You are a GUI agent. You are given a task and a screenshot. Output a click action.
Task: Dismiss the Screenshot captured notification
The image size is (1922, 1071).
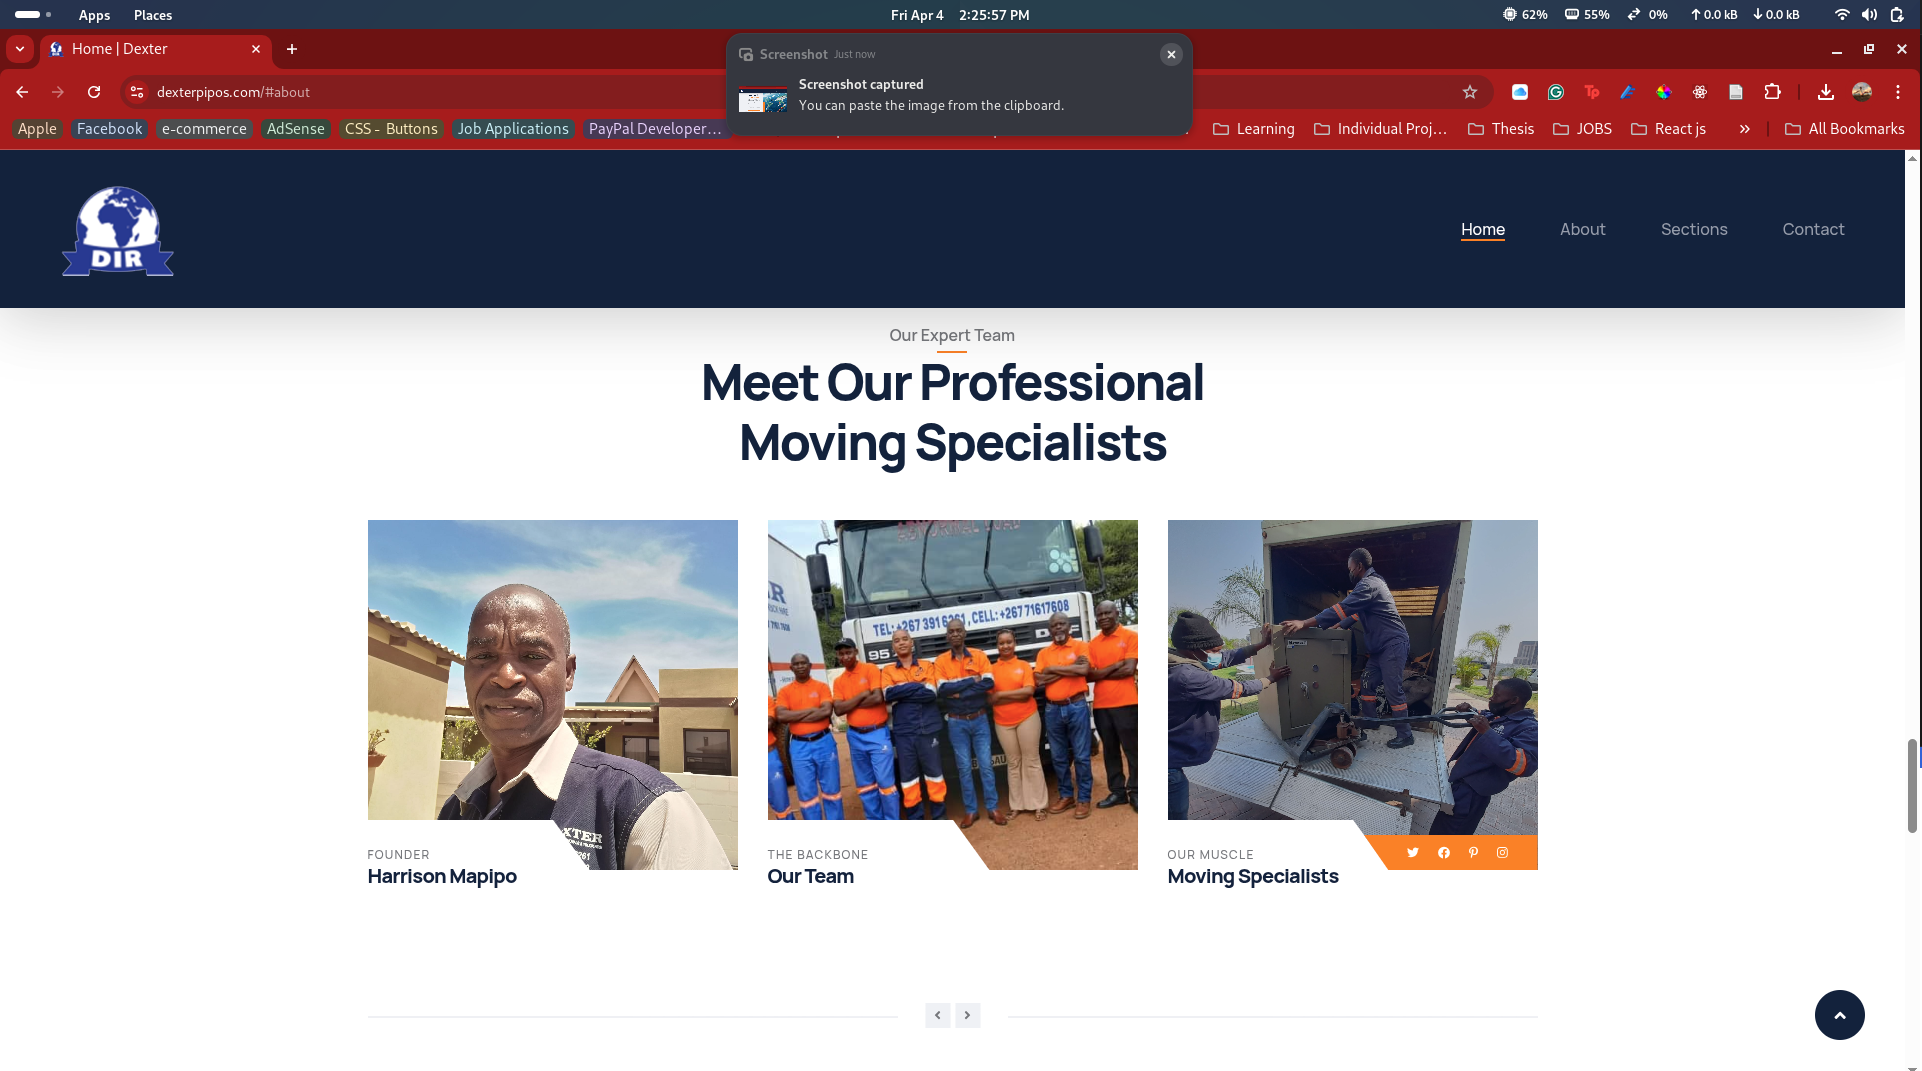(1170, 55)
